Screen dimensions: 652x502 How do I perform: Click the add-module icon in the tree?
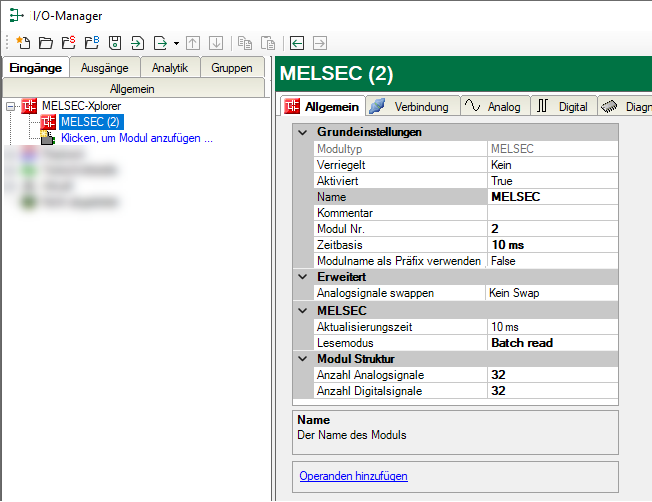[48, 138]
